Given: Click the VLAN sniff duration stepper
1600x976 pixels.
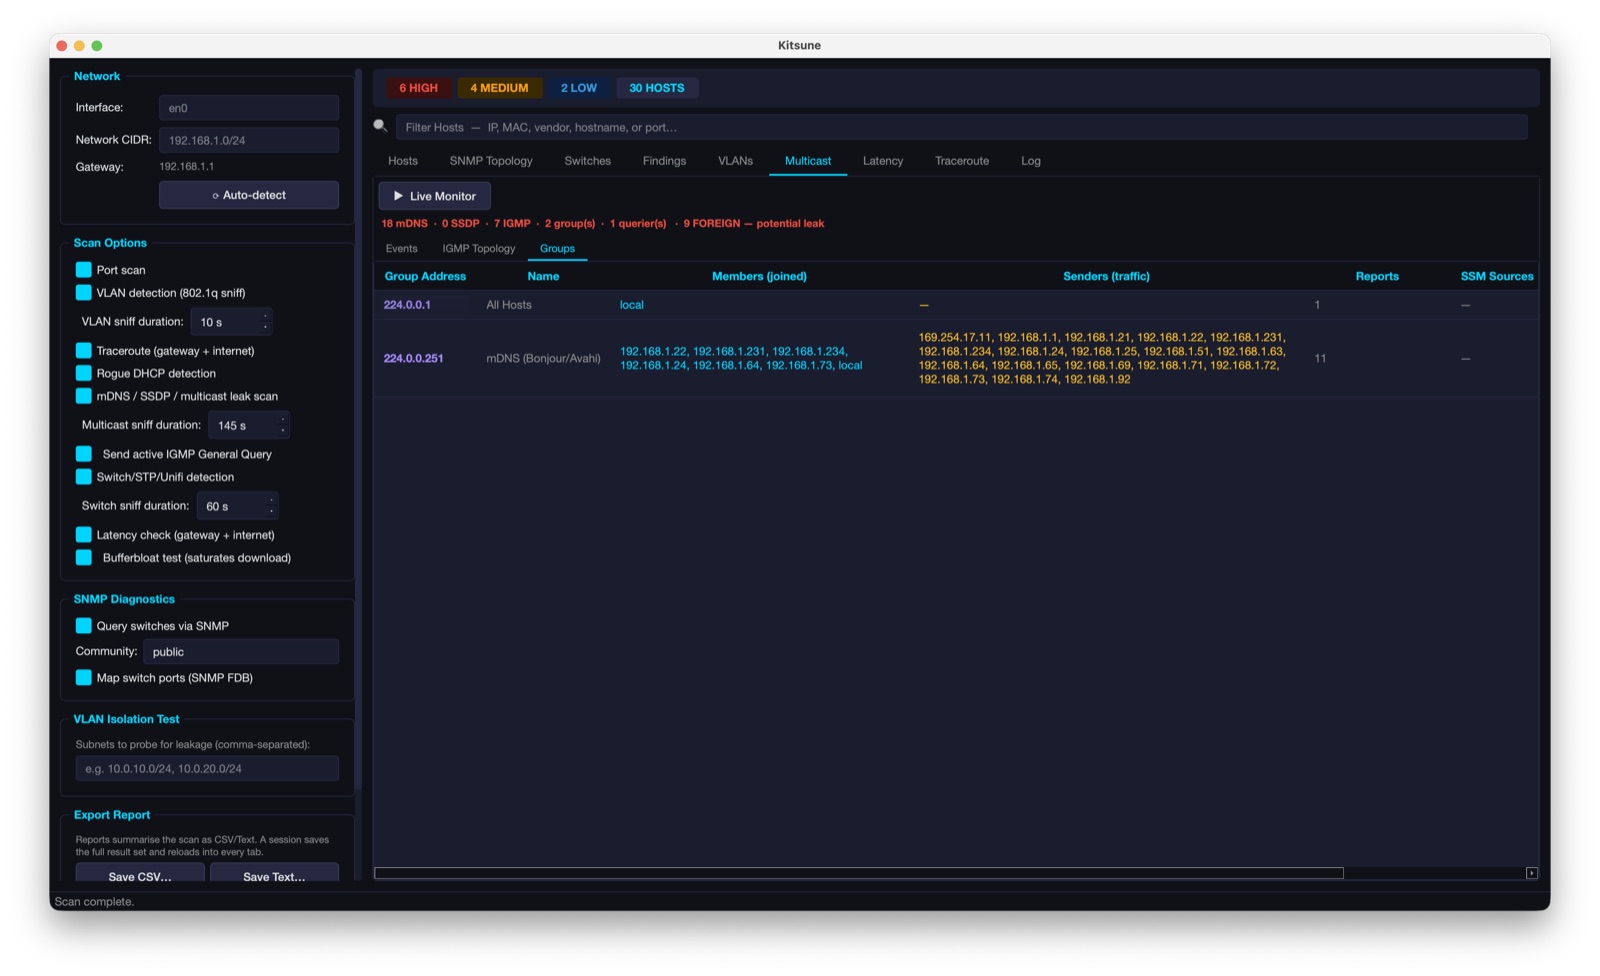Looking at the screenshot, I should tap(265, 322).
